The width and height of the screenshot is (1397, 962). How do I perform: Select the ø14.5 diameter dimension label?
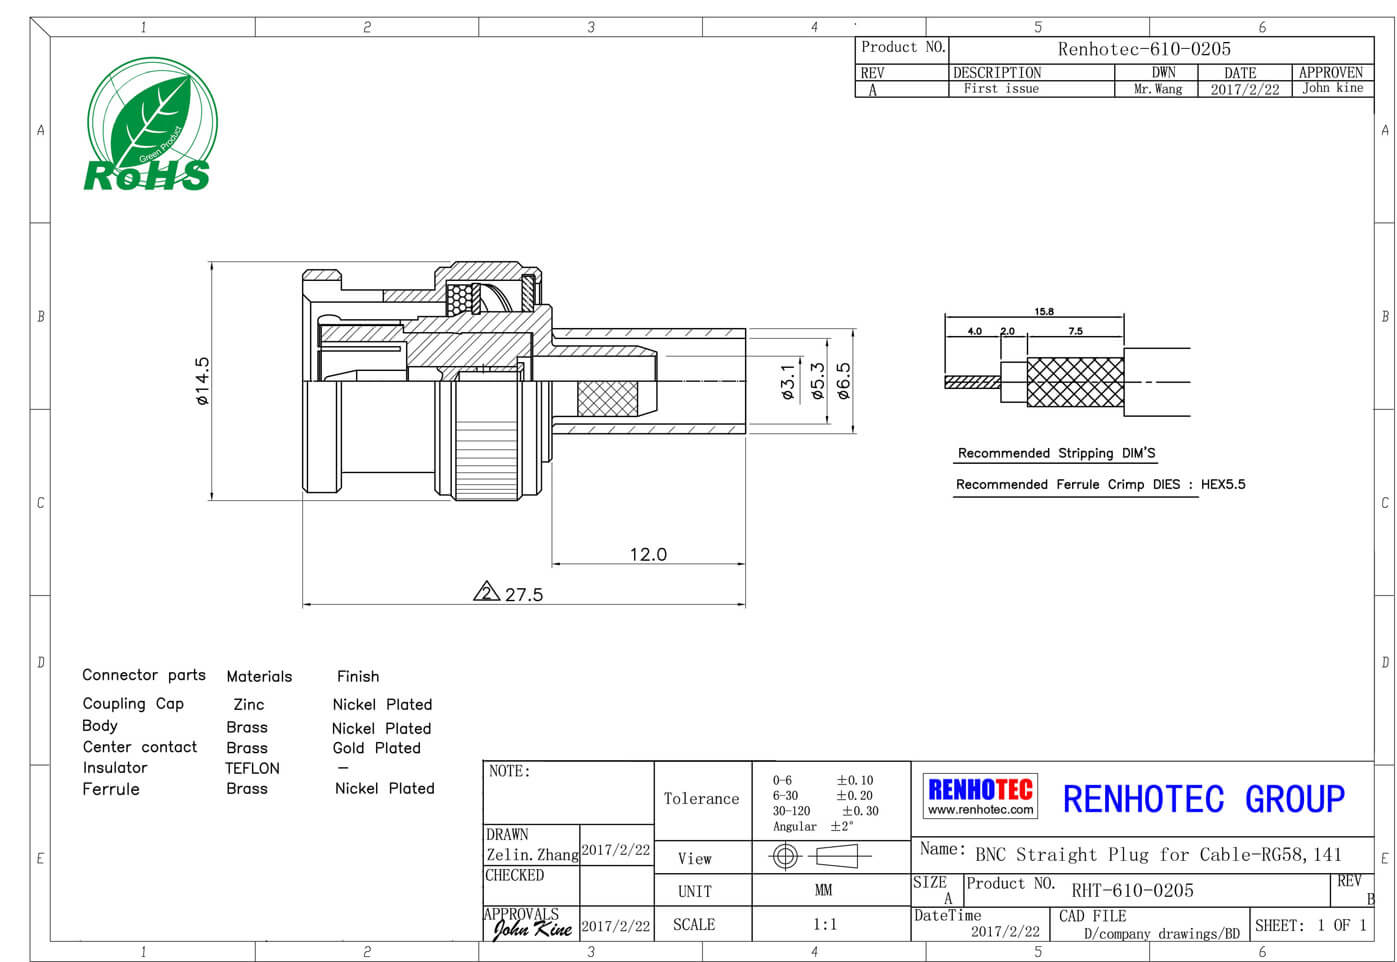click(x=203, y=381)
